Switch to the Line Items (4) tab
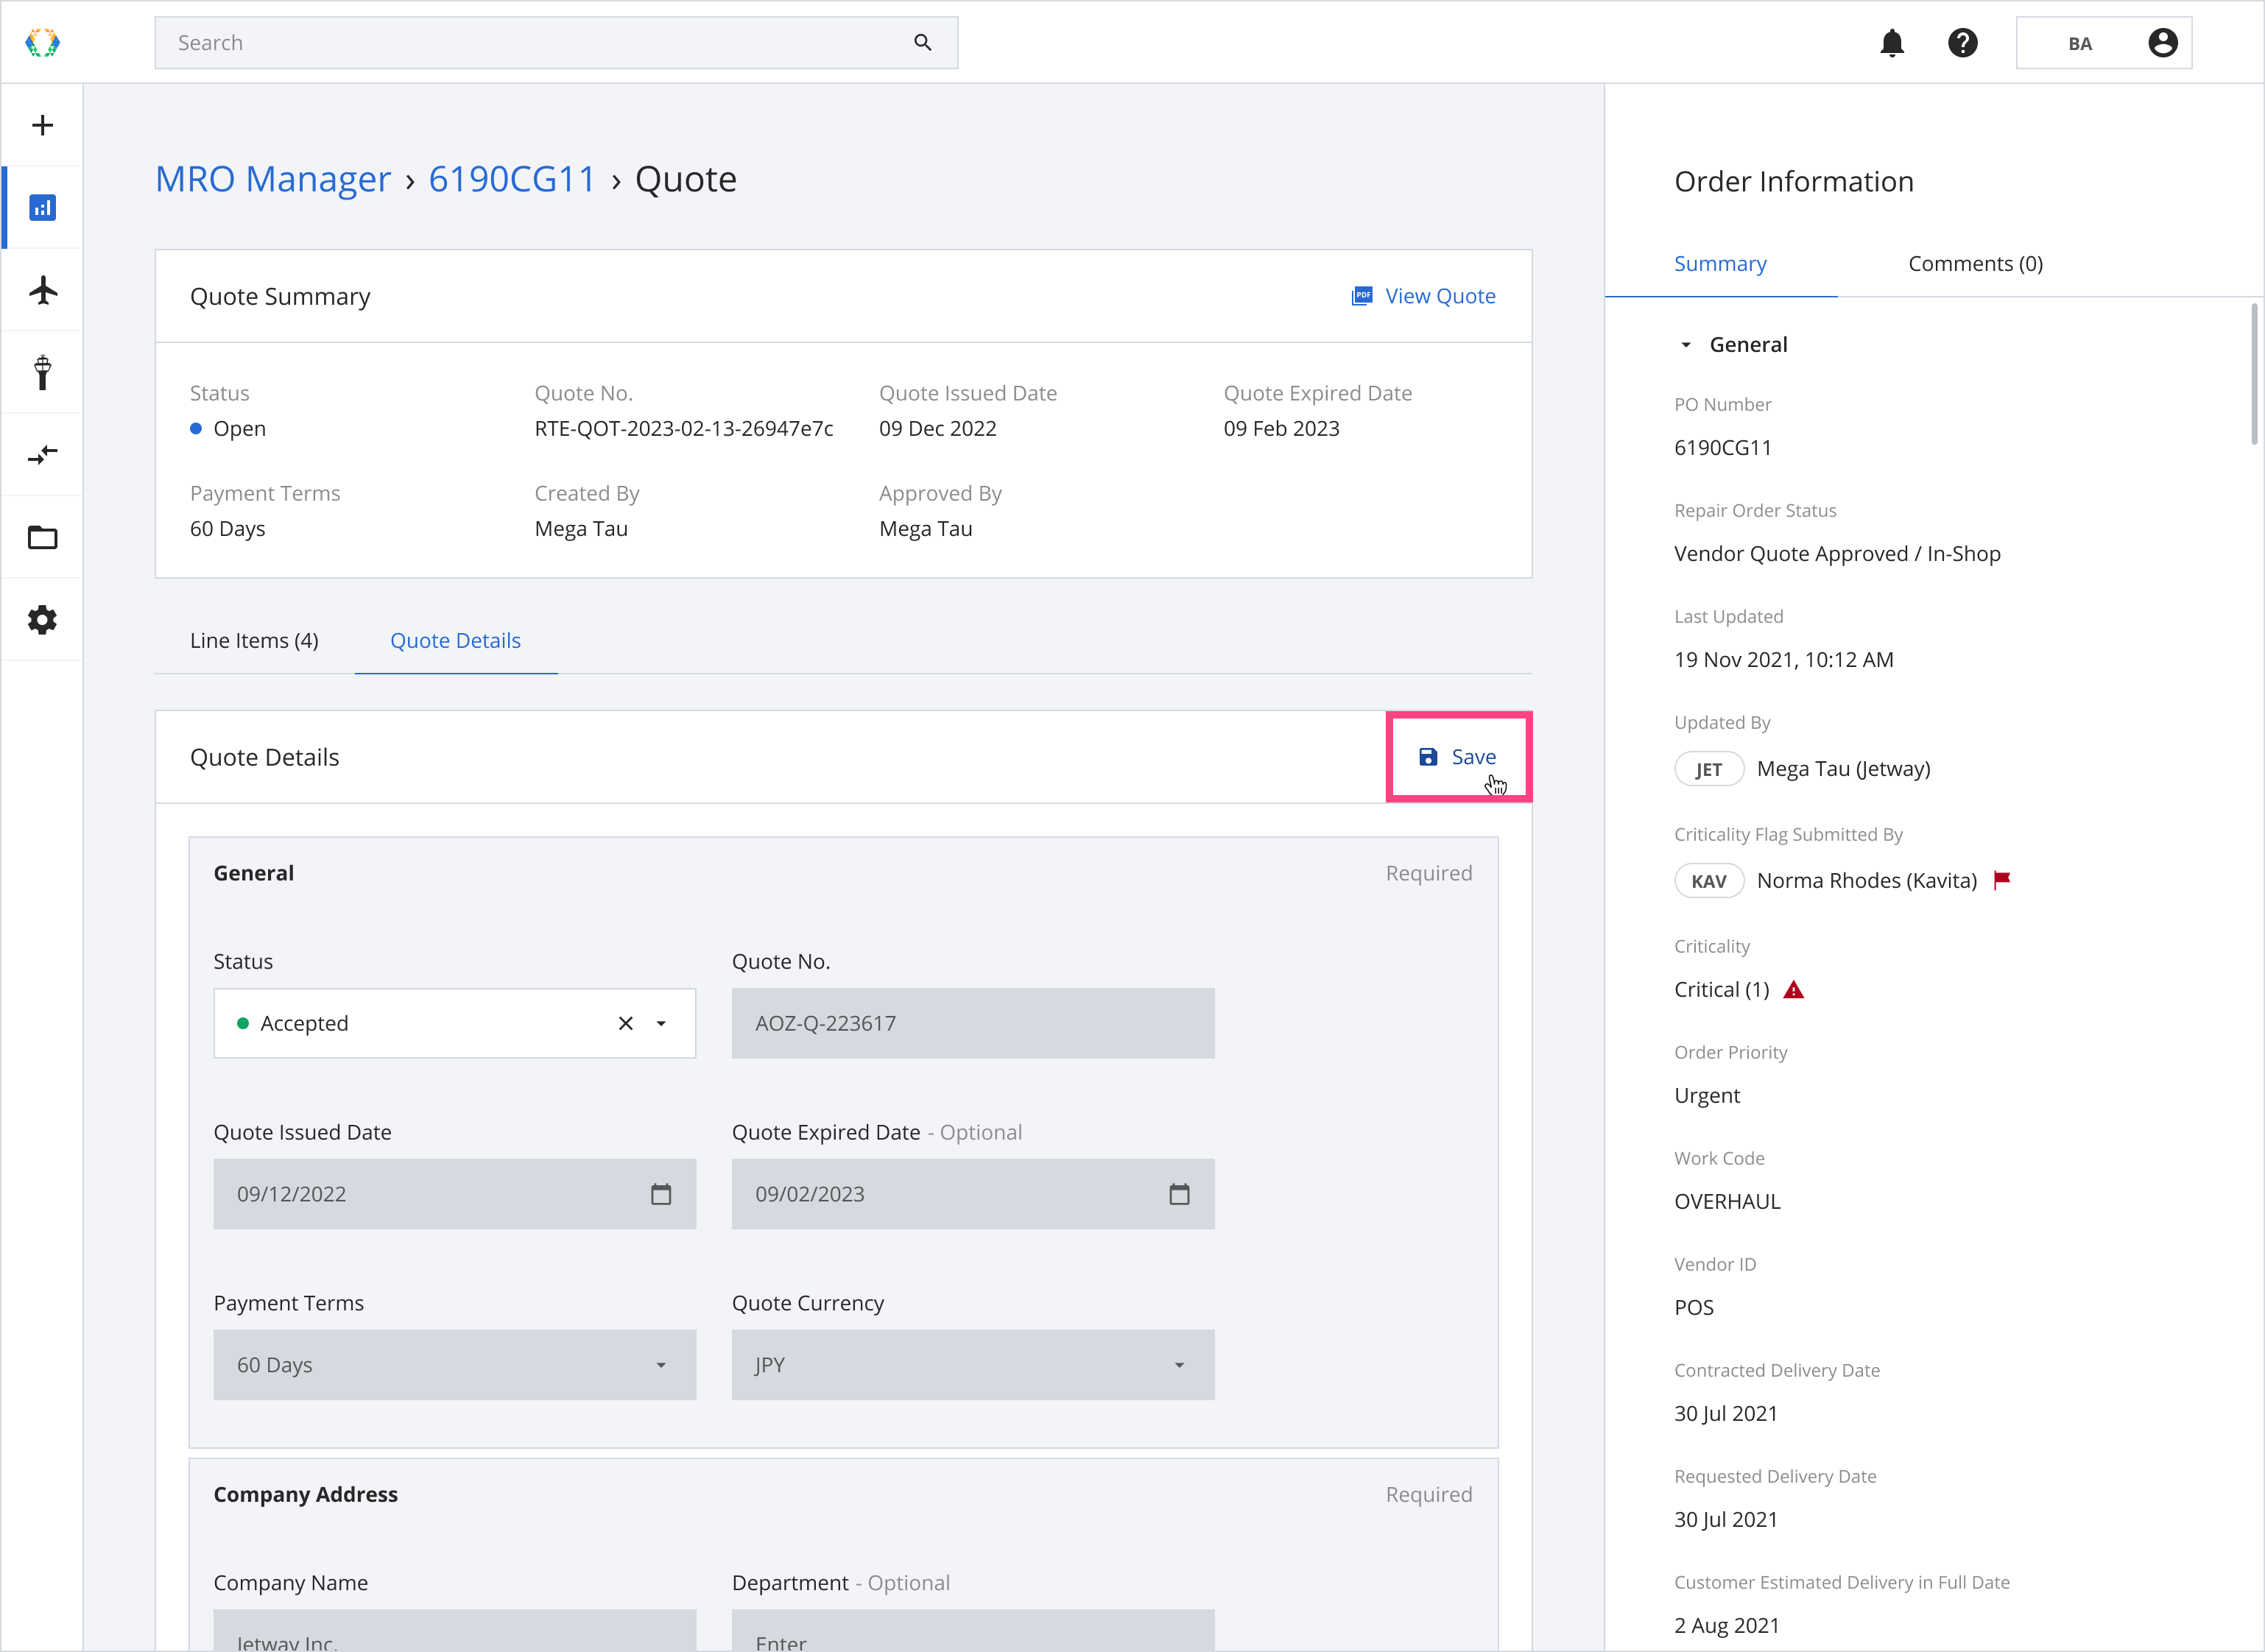2265x1652 pixels. [254, 641]
